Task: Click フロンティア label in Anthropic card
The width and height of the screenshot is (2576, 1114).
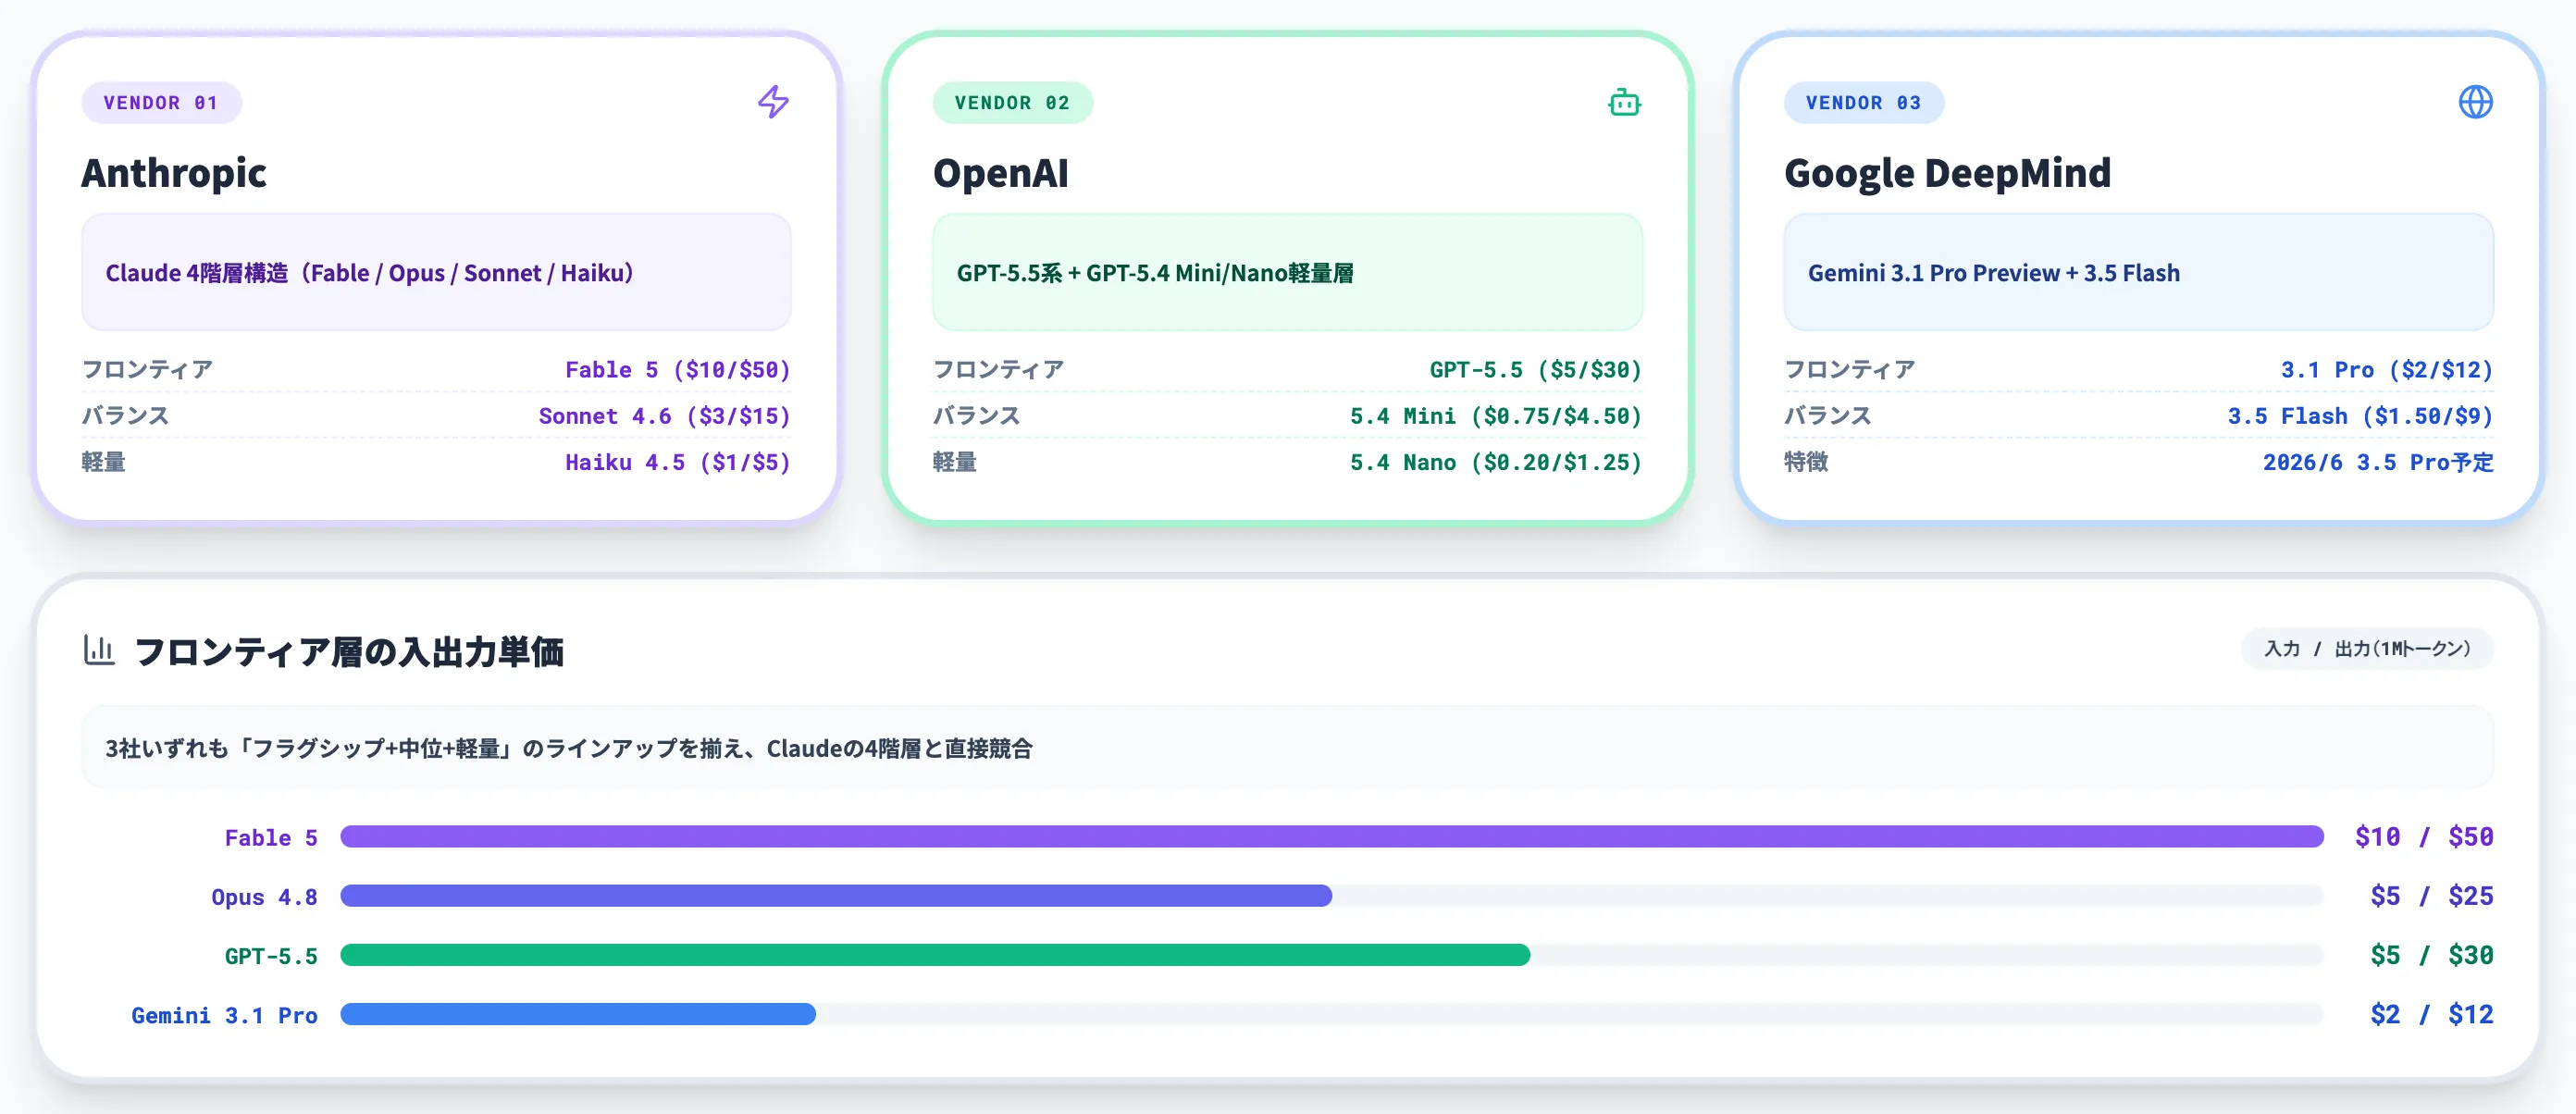Action: click(x=147, y=370)
